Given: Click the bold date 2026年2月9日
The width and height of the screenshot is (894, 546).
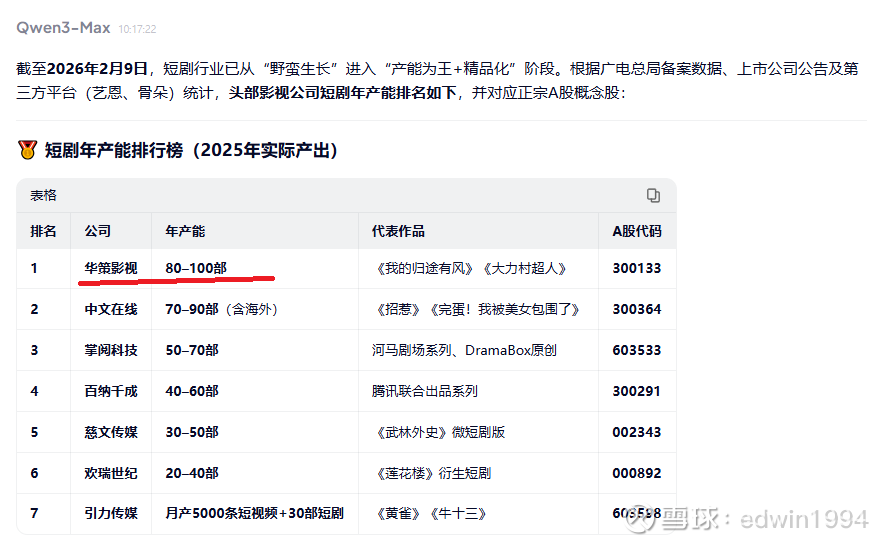Looking at the screenshot, I should [x=97, y=68].
